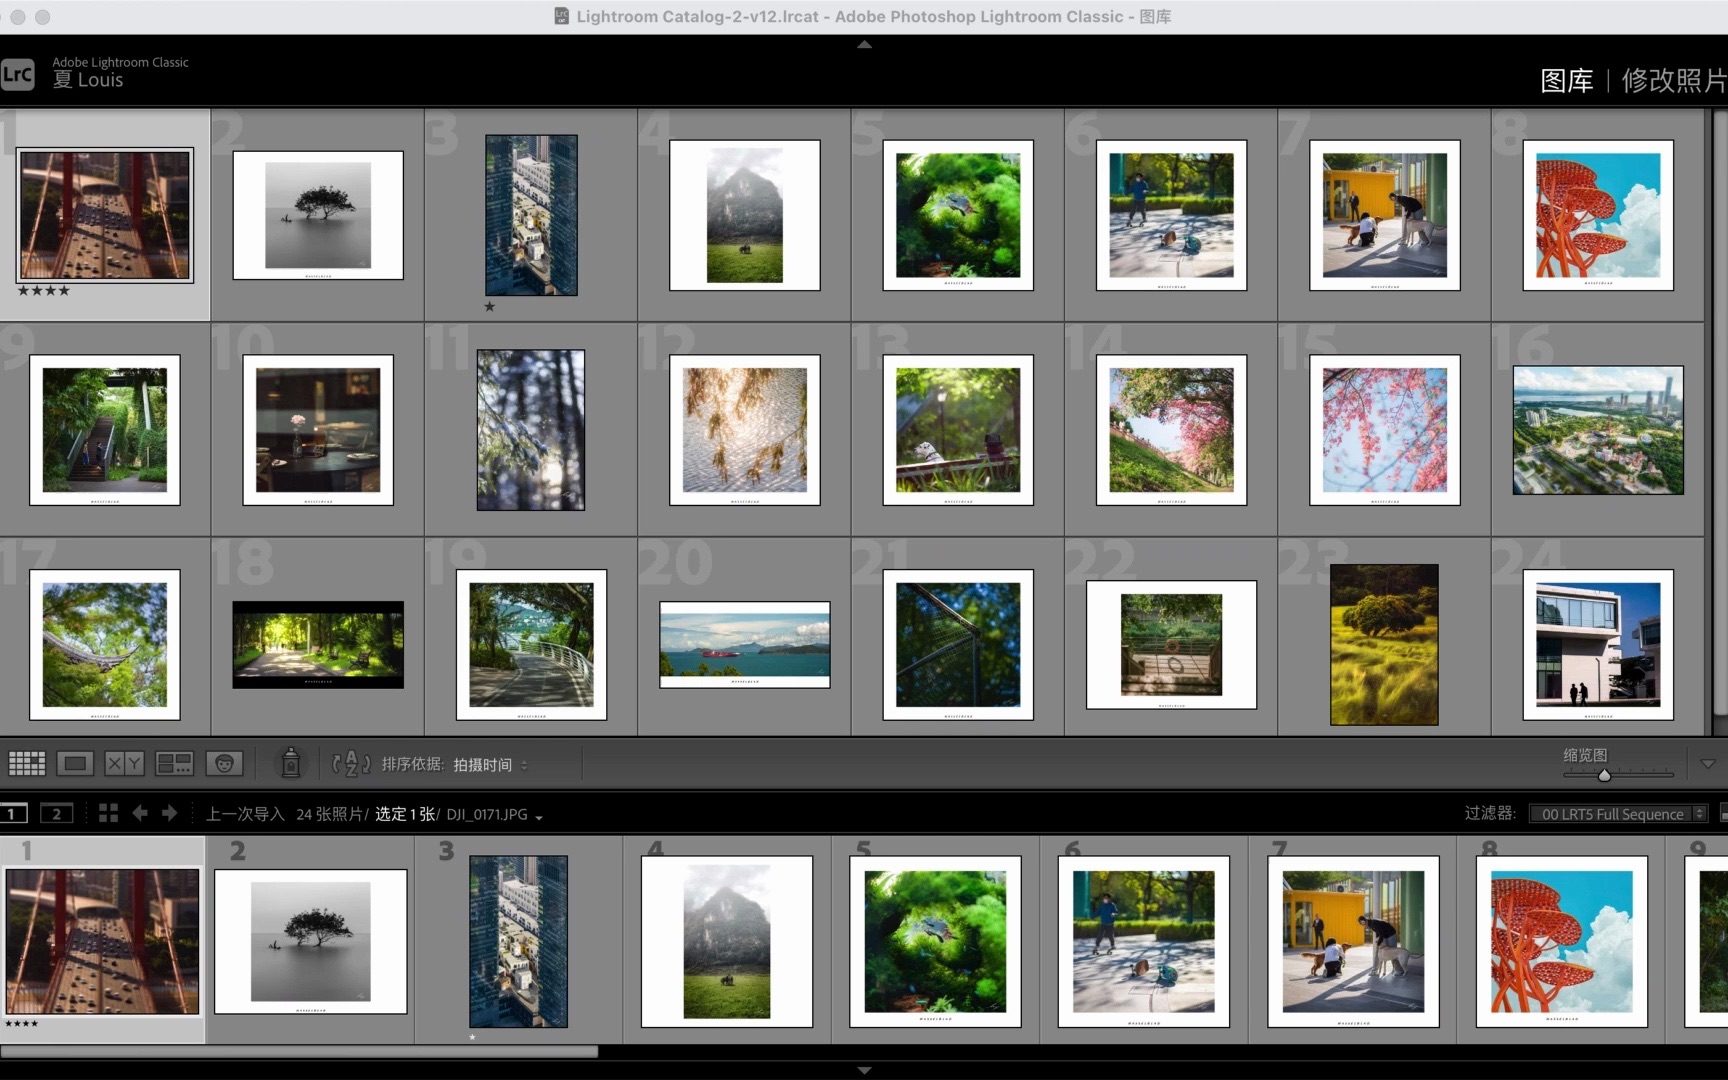Select grid photo 4 misty mountain
This screenshot has height=1080, width=1728.
tap(745, 215)
